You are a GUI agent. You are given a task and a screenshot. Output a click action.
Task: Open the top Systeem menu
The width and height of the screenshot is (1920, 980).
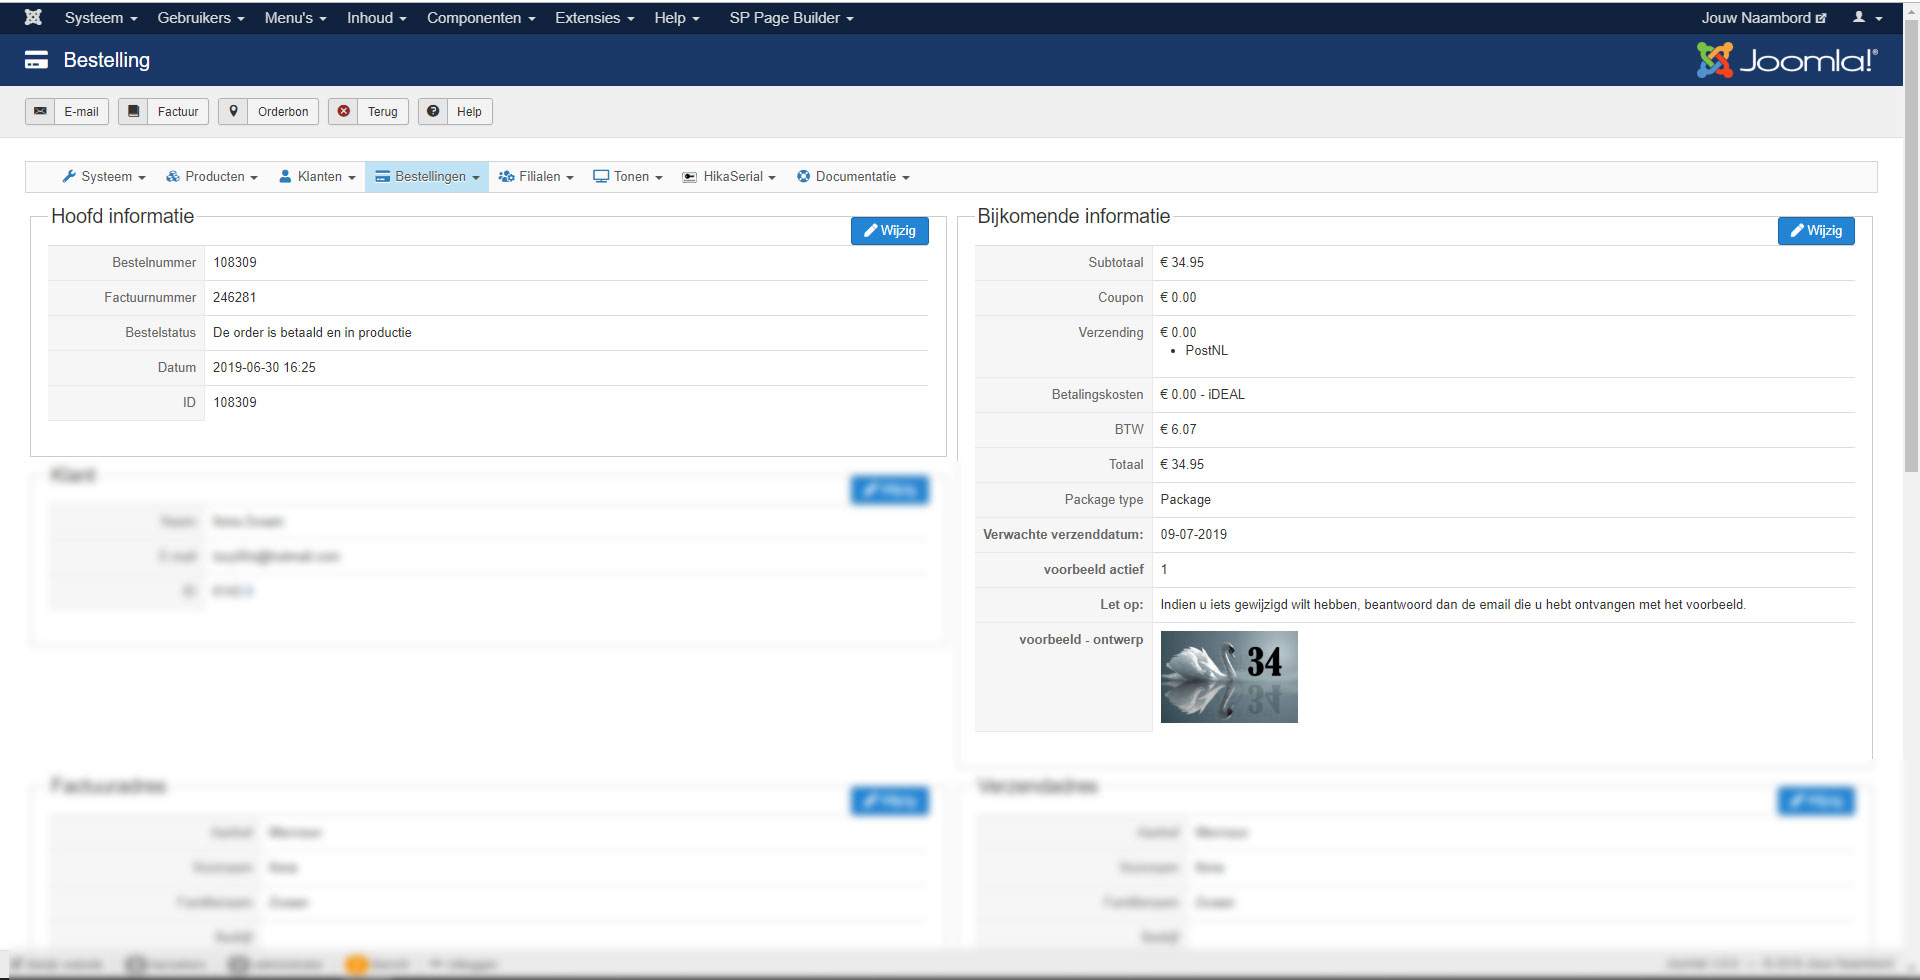click(101, 18)
